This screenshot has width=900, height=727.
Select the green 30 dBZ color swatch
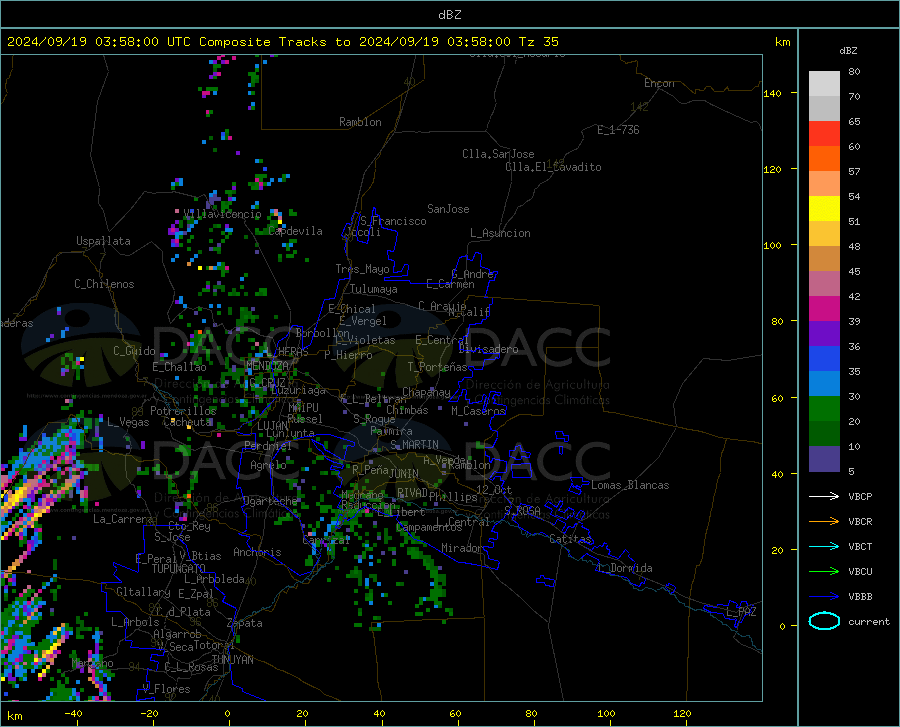[824, 409]
